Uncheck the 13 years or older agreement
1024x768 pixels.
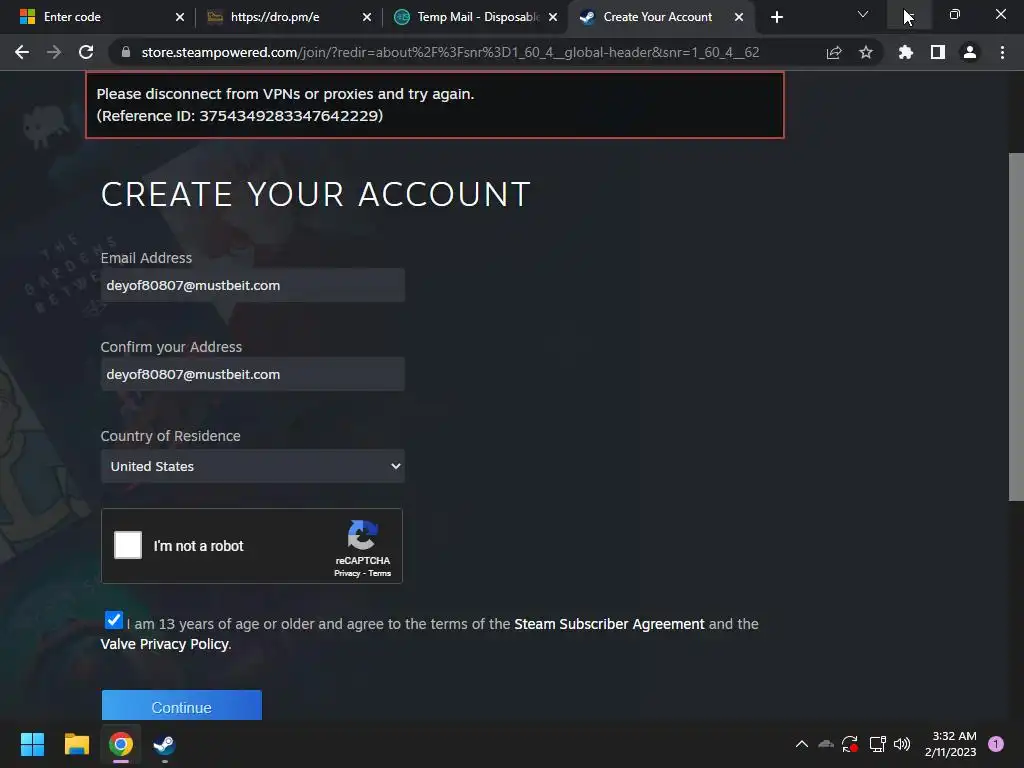[x=114, y=620]
